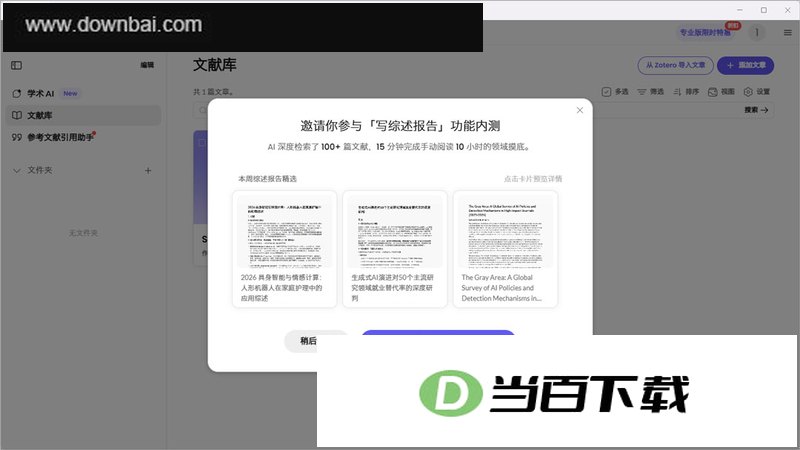Click the 搜索 arrow button
The height and width of the screenshot is (450, 800).
point(756,110)
